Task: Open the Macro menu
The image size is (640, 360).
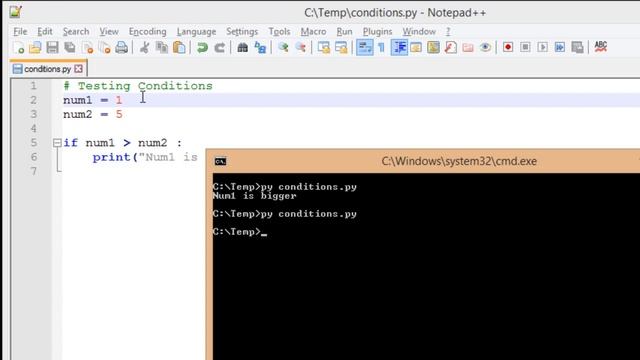Action: (313, 31)
